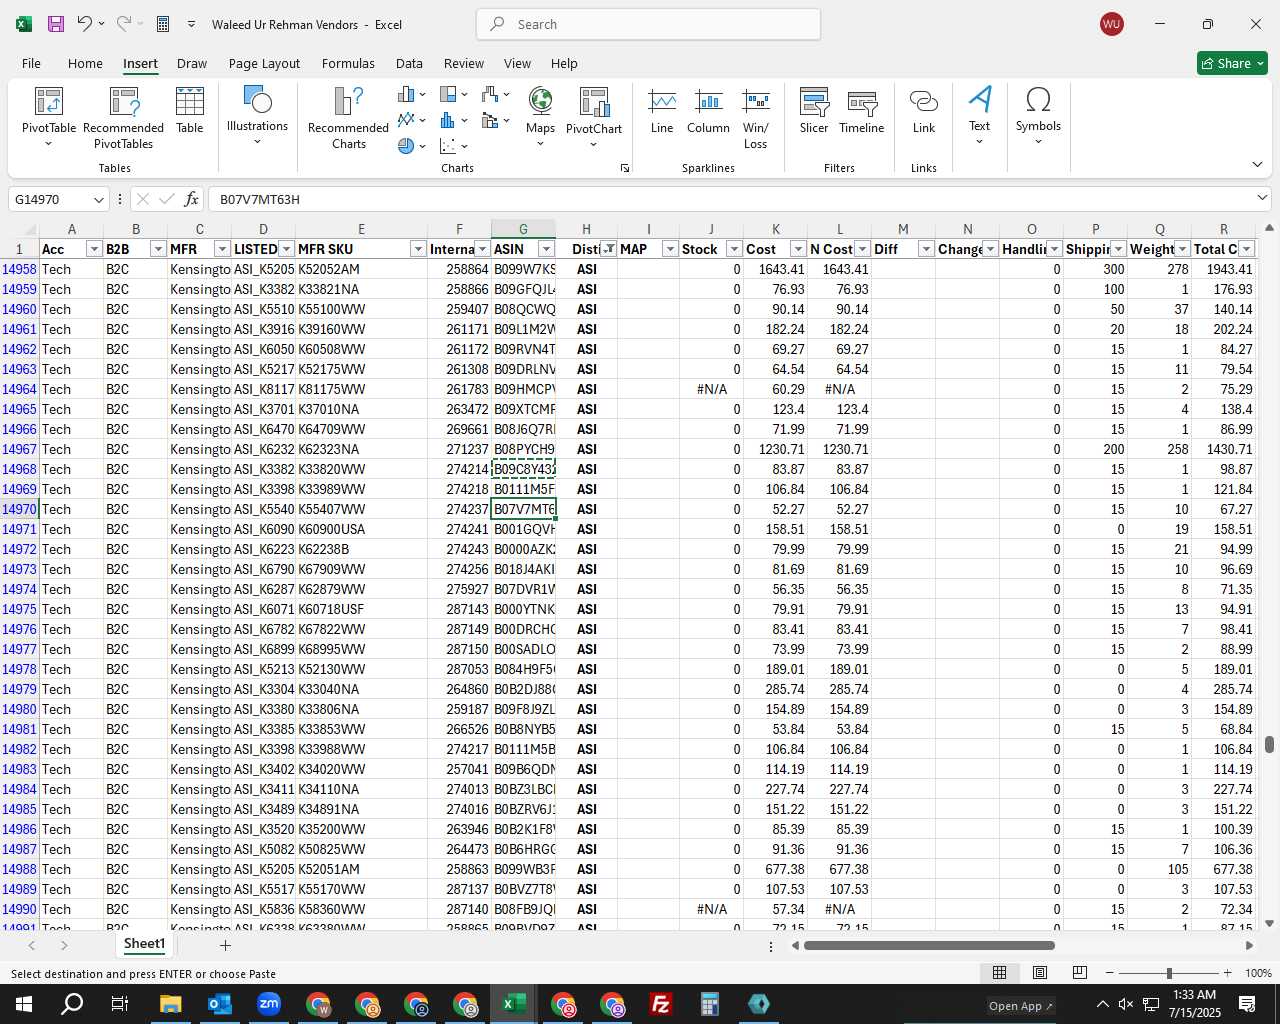Image resolution: width=1280 pixels, height=1024 pixels.
Task: Switch to the Data tab
Action: [409, 63]
